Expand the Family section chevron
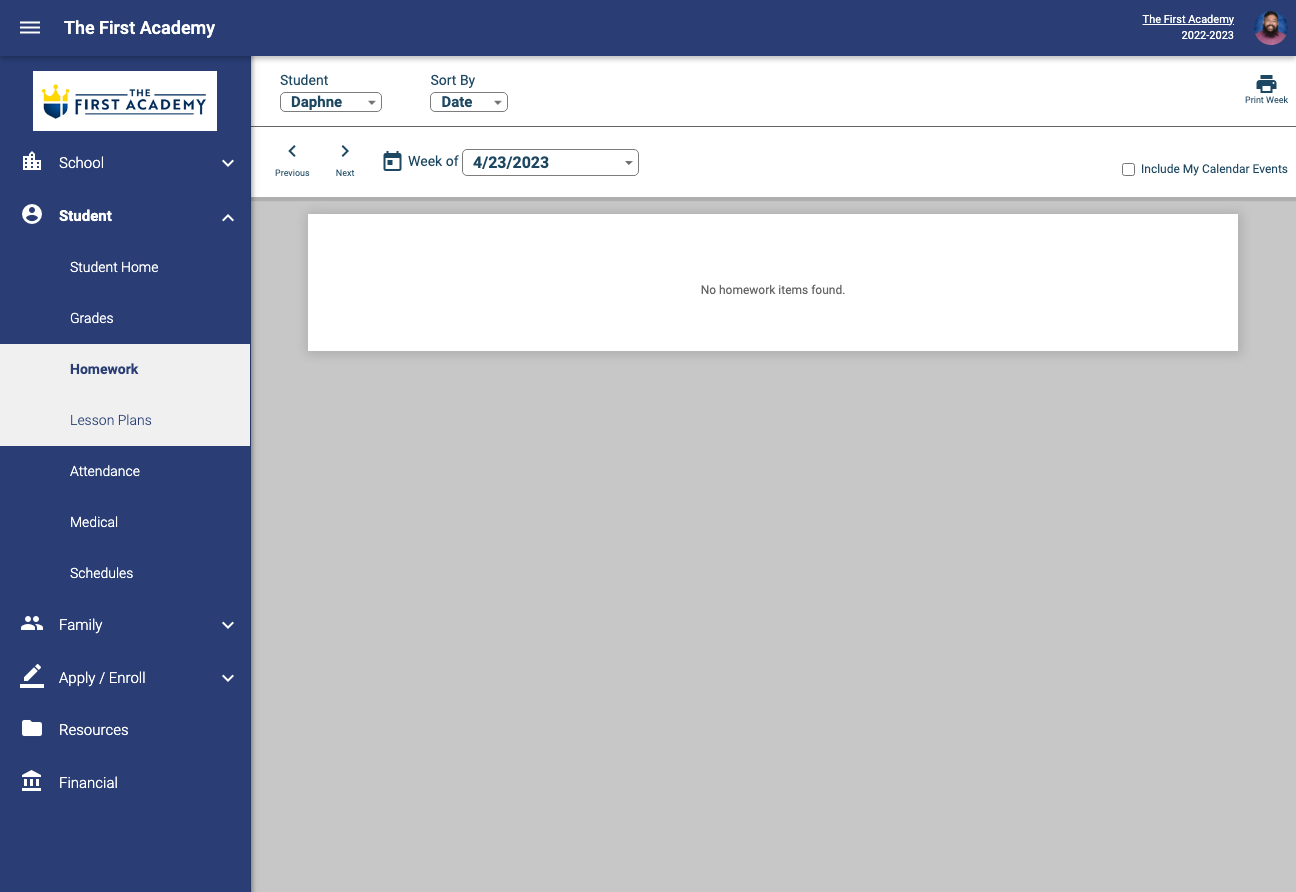The height and width of the screenshot is (892, 1296). pos(228,625)
